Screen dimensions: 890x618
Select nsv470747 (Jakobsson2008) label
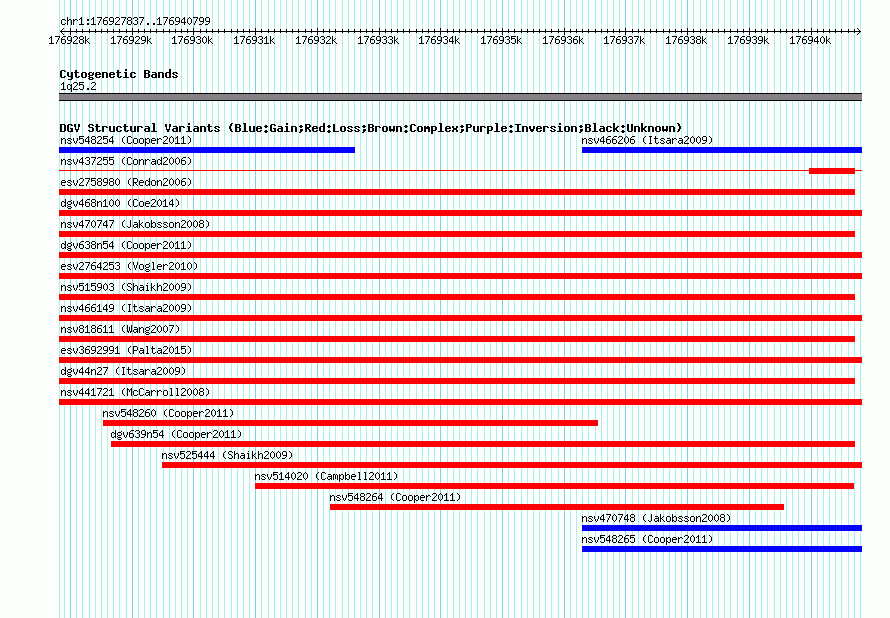click(135, 224)
